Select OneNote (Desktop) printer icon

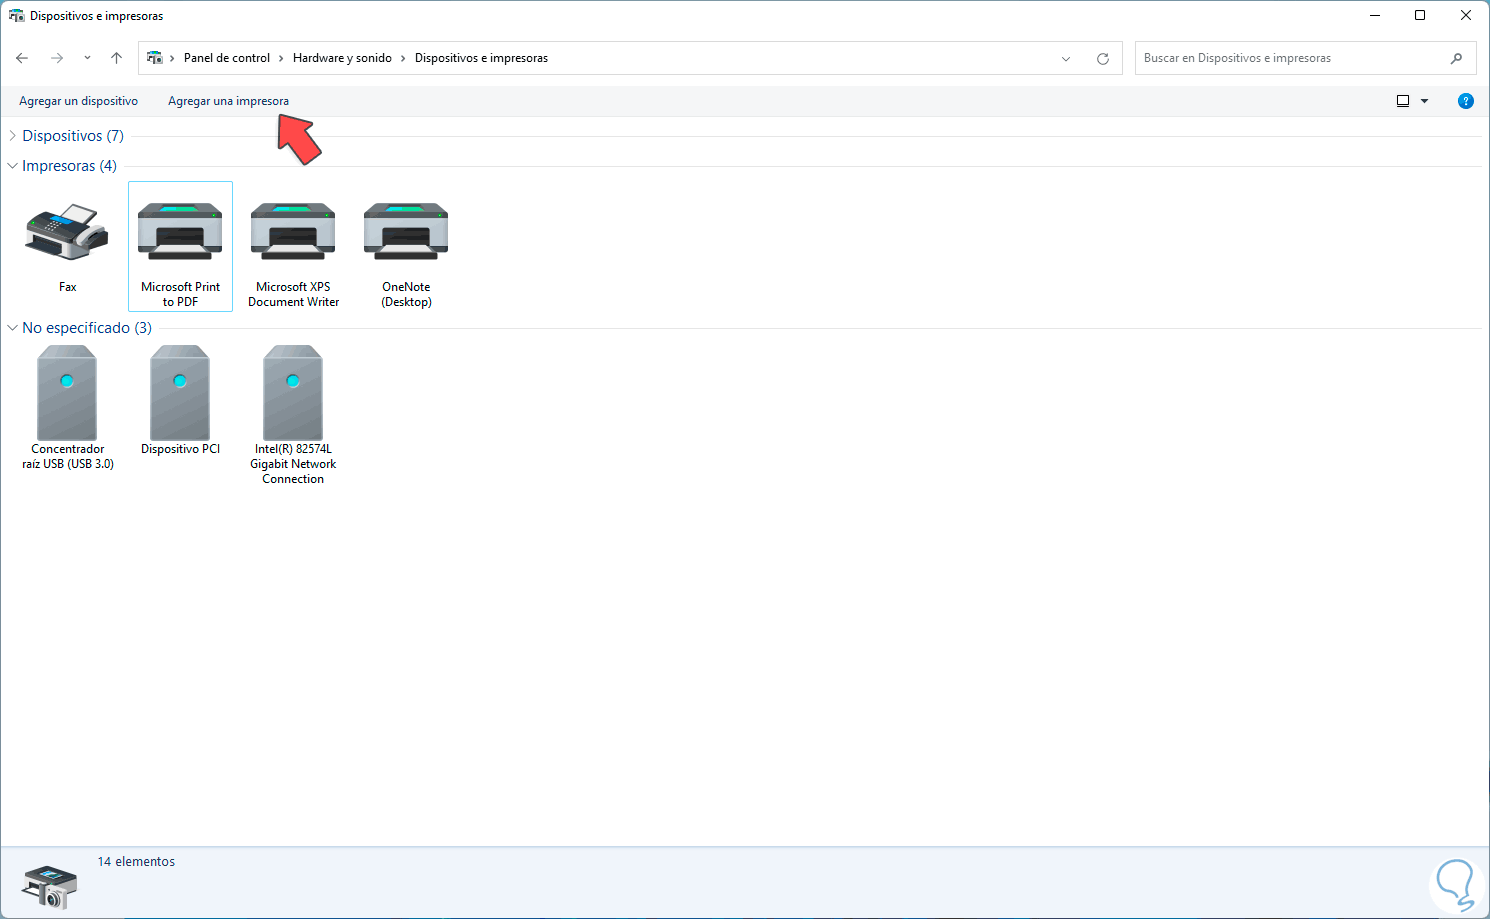[x=406, y=231]
